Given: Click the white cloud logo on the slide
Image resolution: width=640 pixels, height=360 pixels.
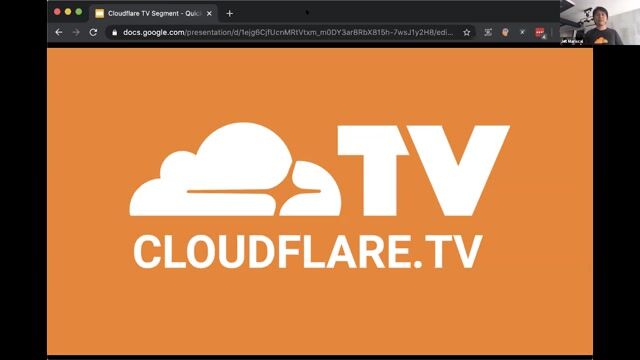Looking at the screenshot, I should [x=235, y=169].
